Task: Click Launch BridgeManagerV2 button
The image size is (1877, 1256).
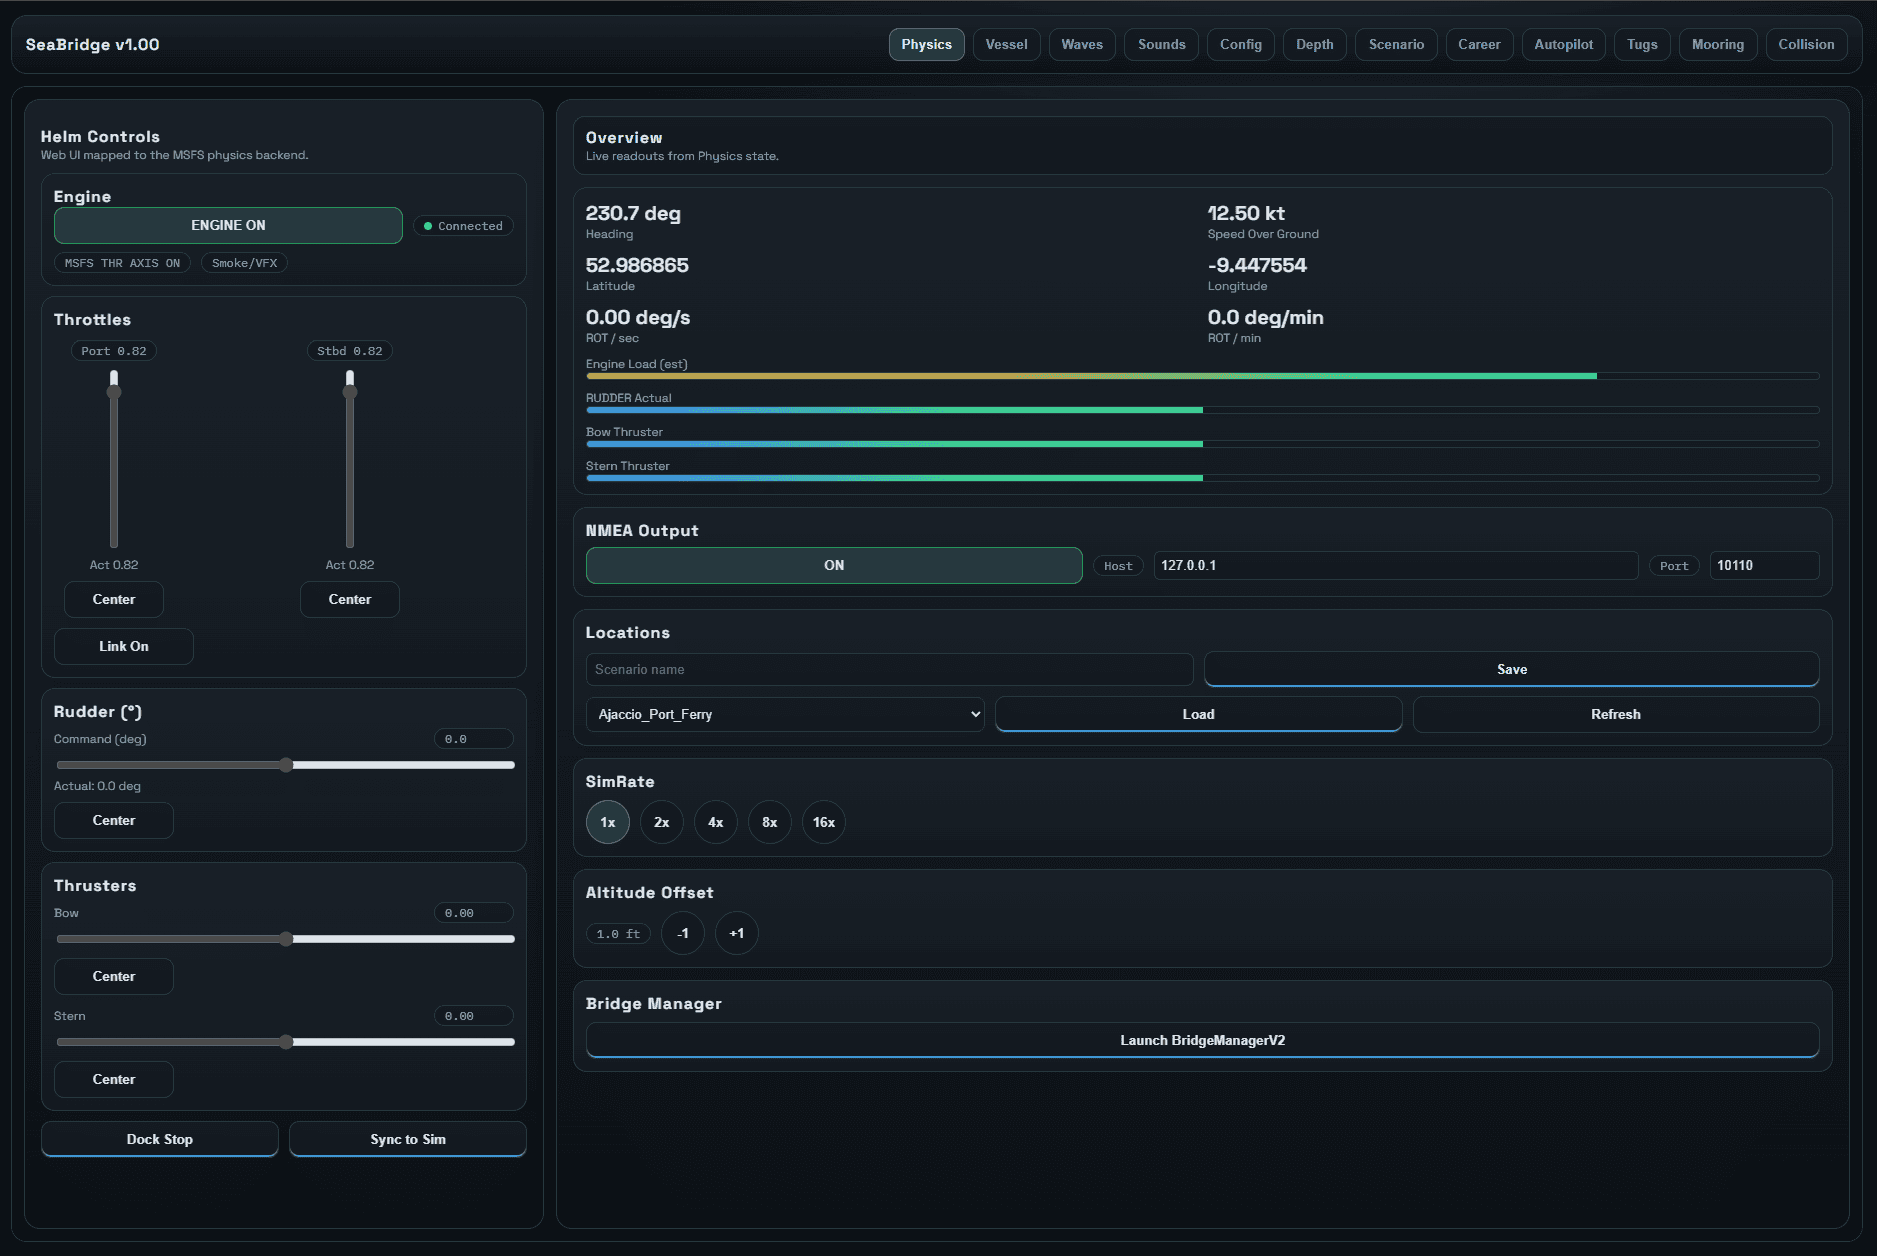Action: pos(1202,1041)
